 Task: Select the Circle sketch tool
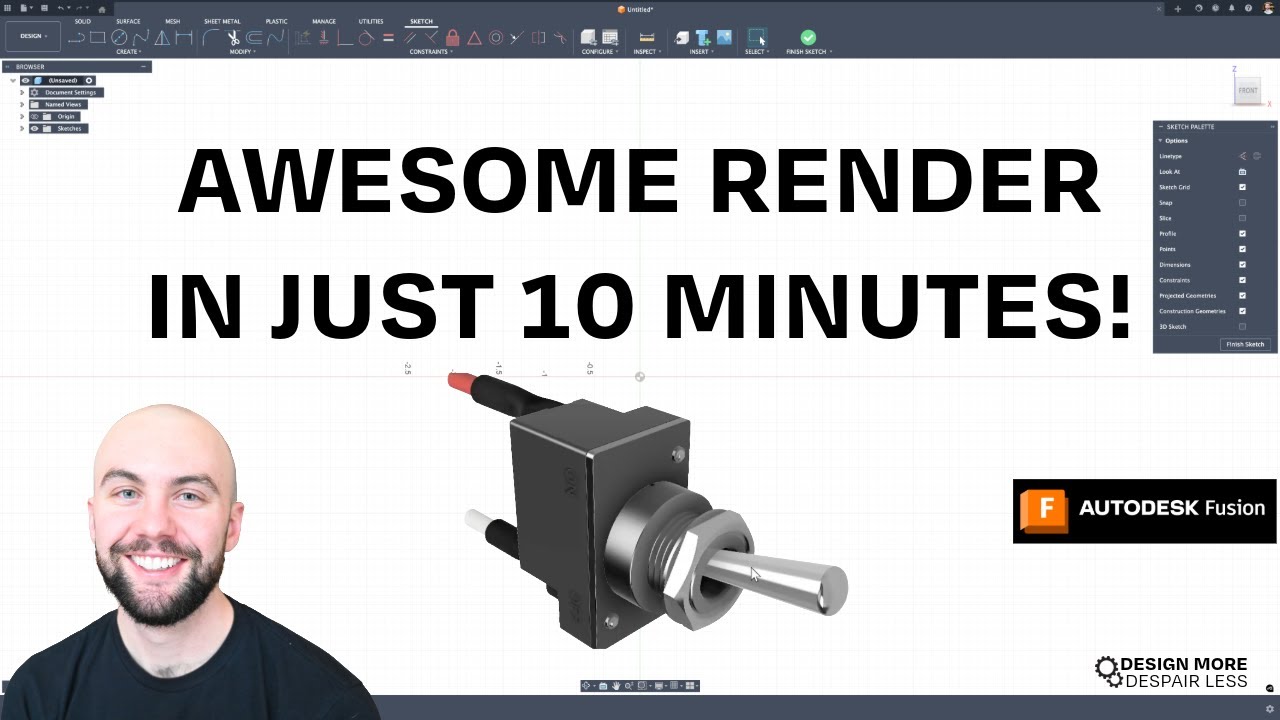[119, 38]
